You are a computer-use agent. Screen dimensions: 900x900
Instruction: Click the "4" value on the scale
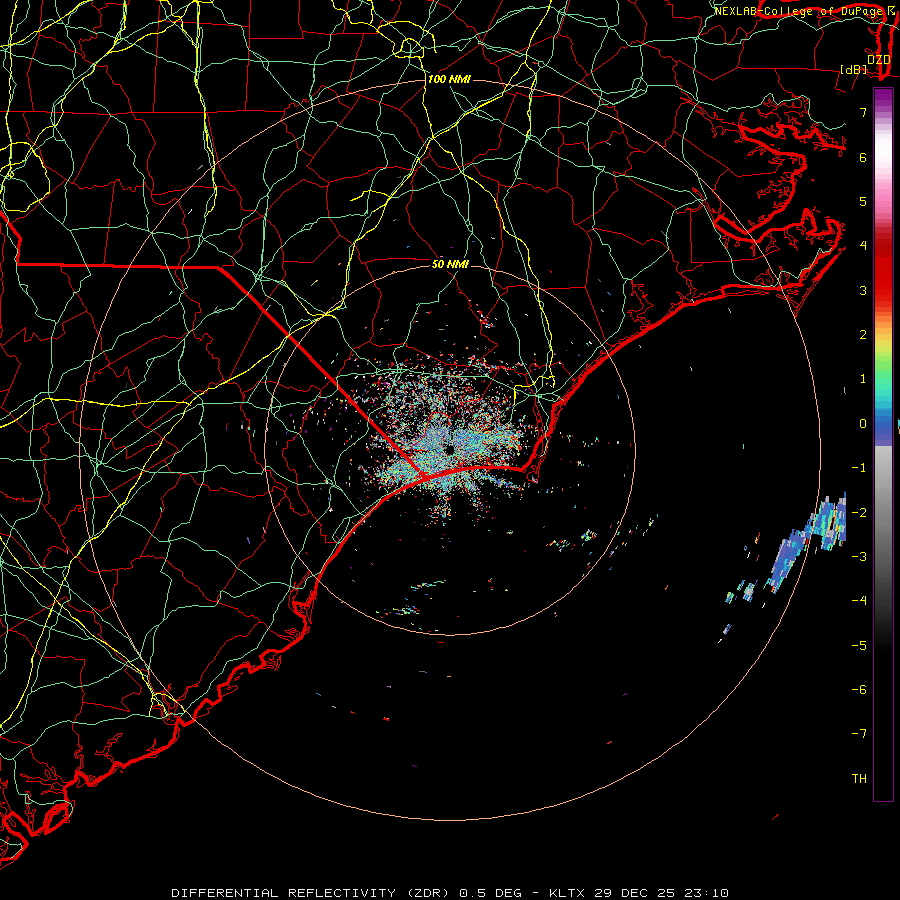tap(863, 246)
